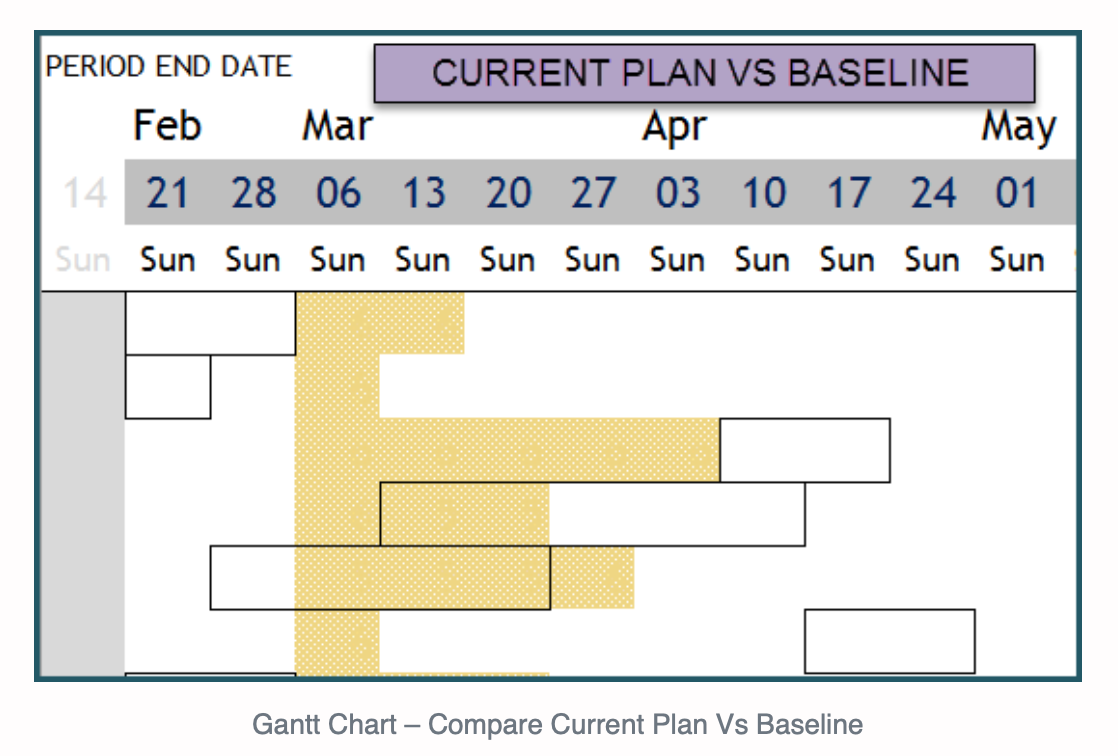
Task: Select the first-row baseline bar outline
Action: 210,323
